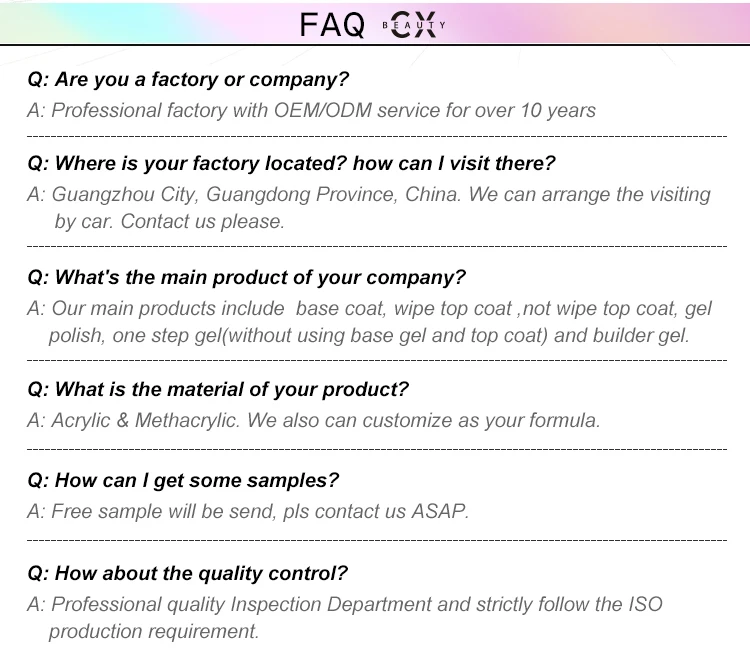Open the factory location question
750x668 pixels.
(x=291, y=163)
